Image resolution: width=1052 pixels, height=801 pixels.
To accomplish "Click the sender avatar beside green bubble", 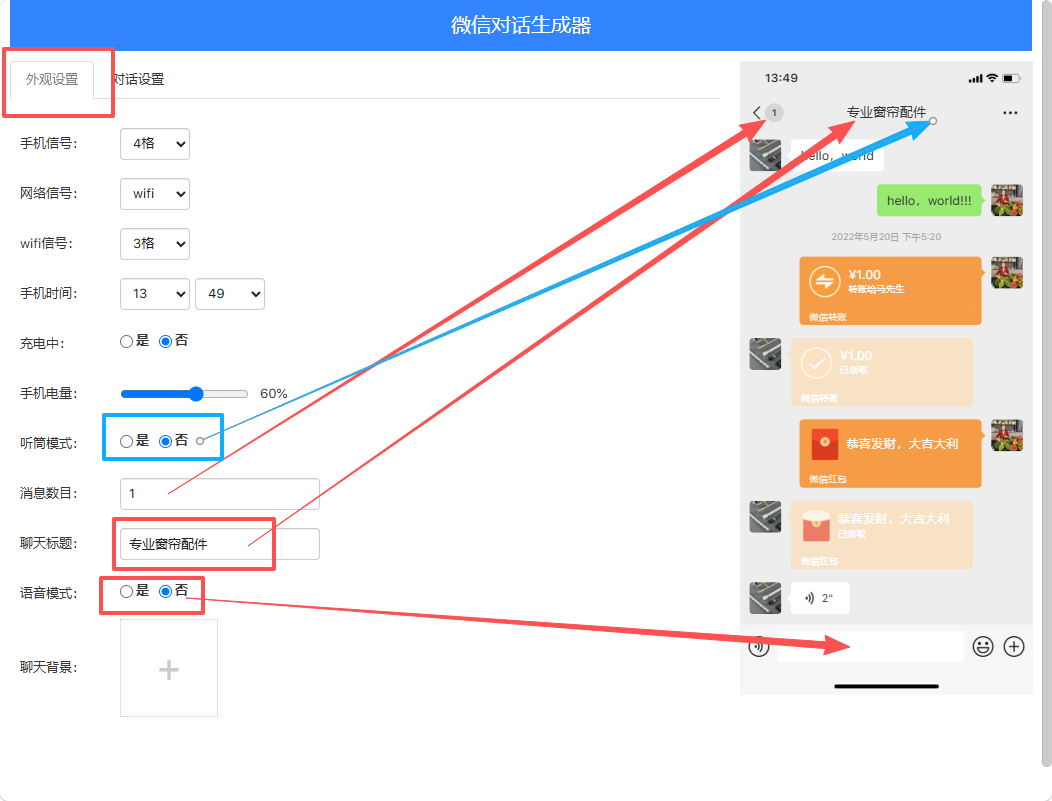I will (x=1007, y=201).
